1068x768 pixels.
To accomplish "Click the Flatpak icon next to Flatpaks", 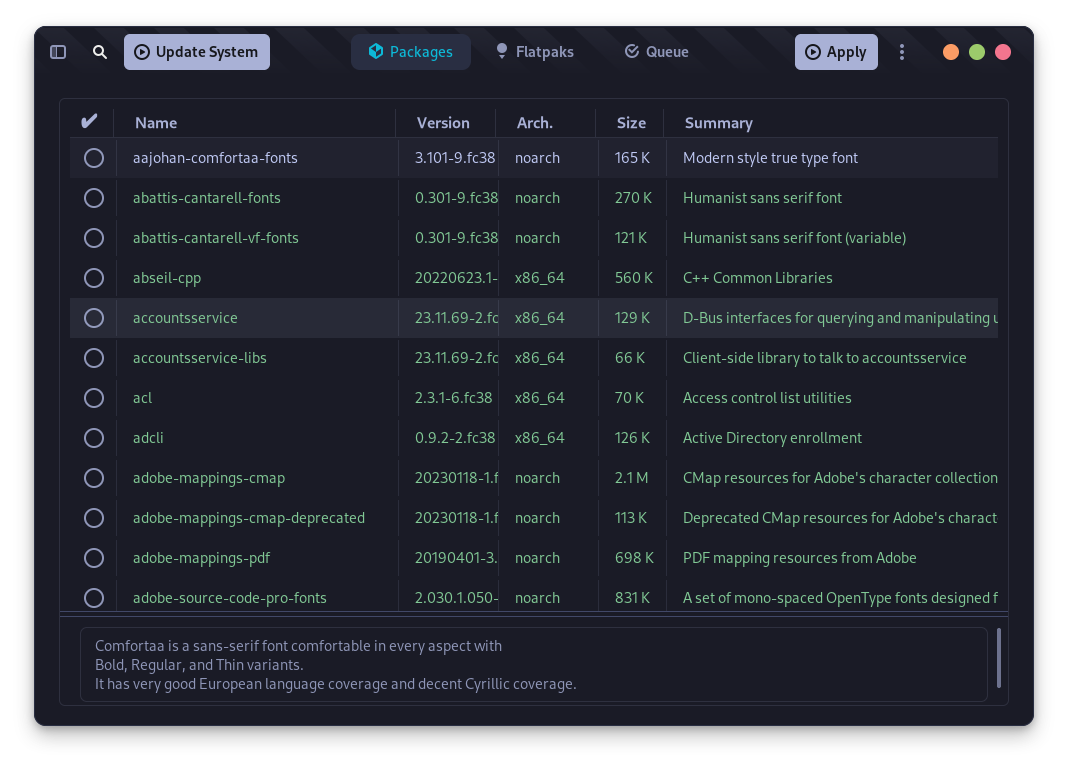I will 501,51.
